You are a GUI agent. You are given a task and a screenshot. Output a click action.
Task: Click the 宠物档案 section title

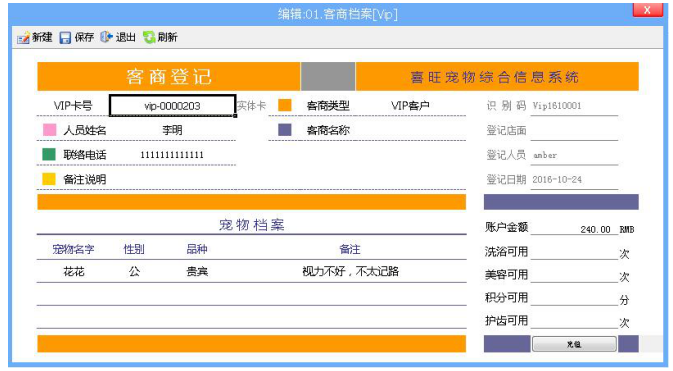click(252, 225)
